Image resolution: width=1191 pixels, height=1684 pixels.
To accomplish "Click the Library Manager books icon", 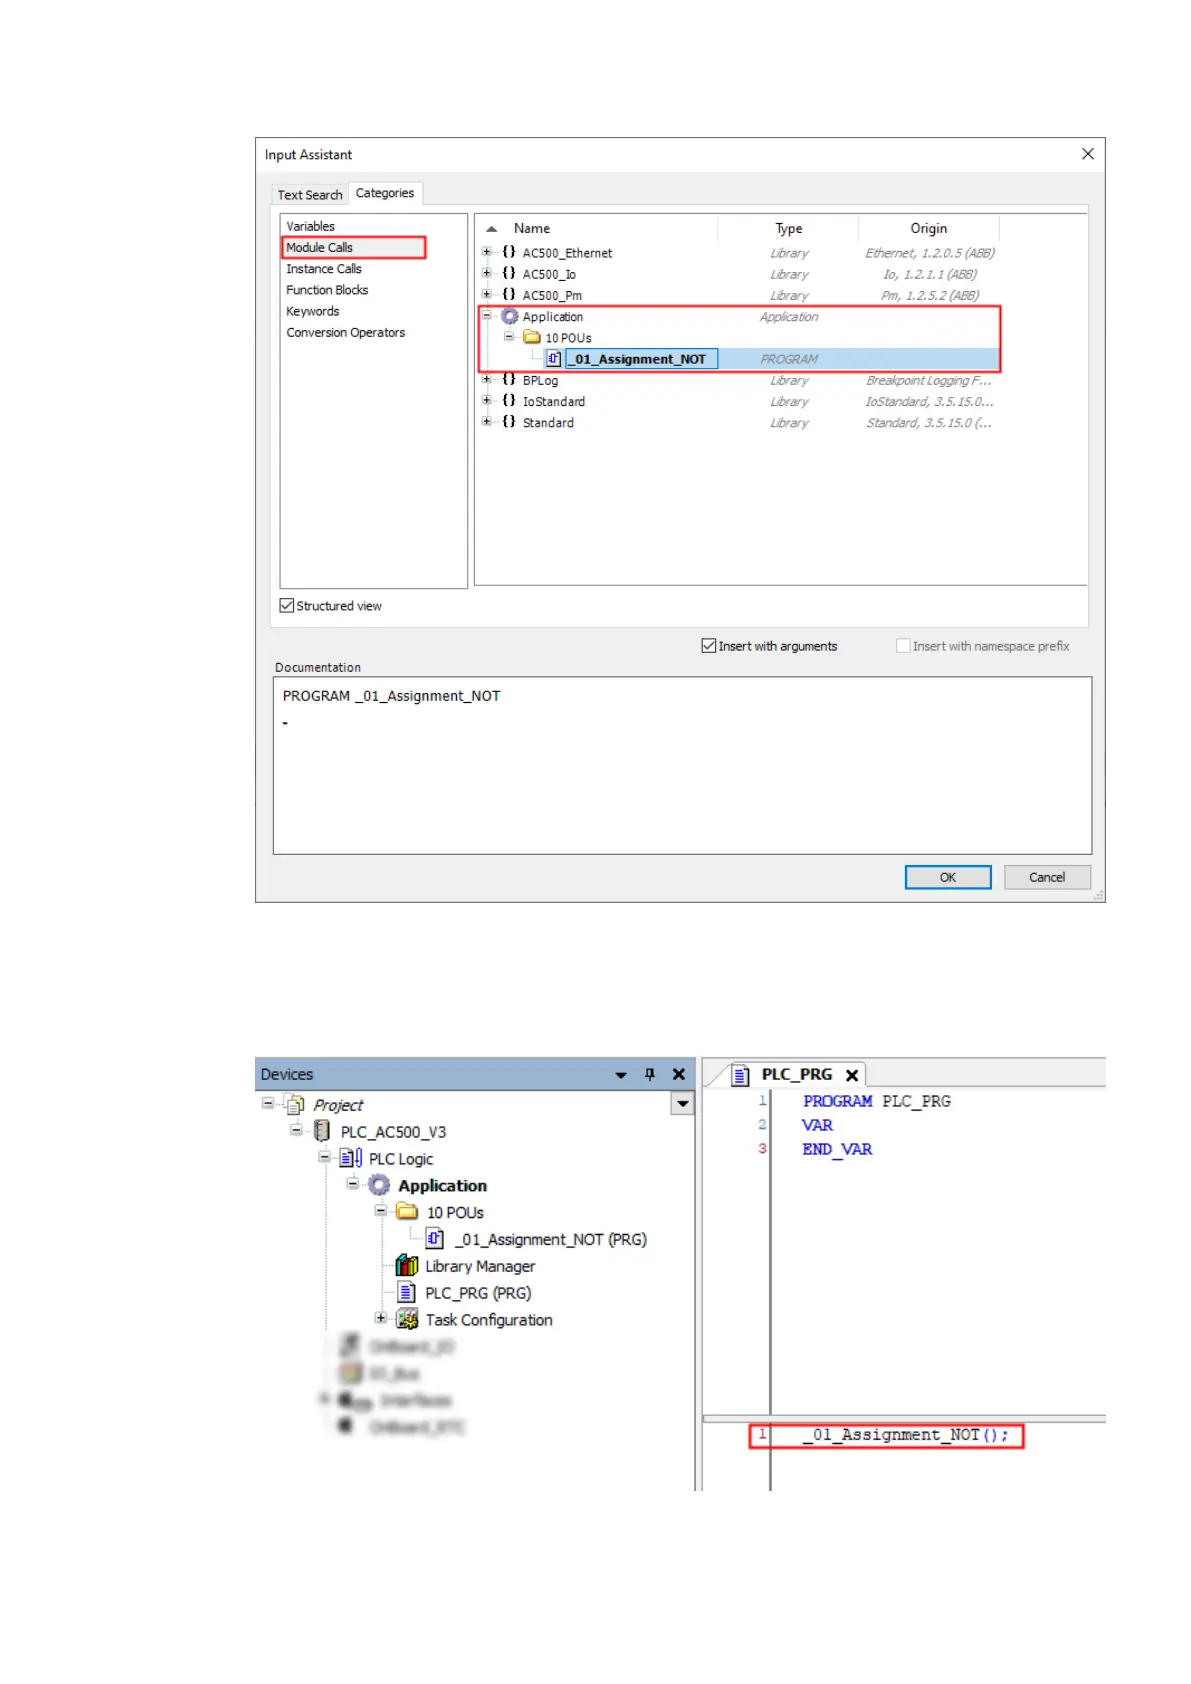I will (407, 1266).
